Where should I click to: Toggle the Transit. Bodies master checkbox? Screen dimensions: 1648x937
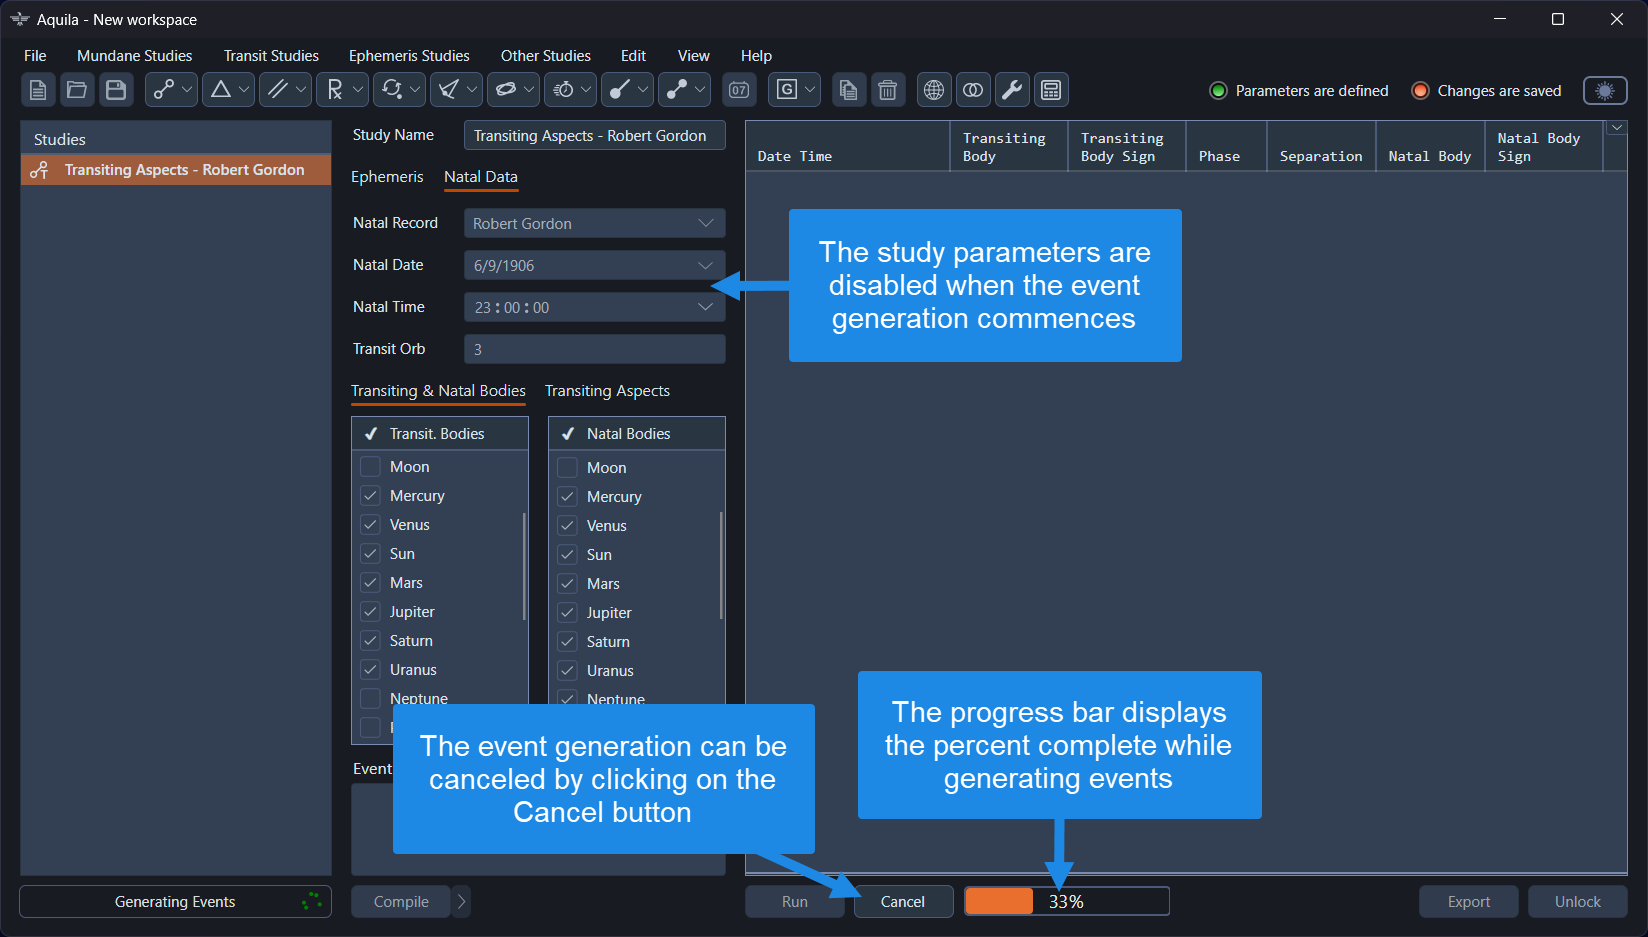tap(368, 433)
